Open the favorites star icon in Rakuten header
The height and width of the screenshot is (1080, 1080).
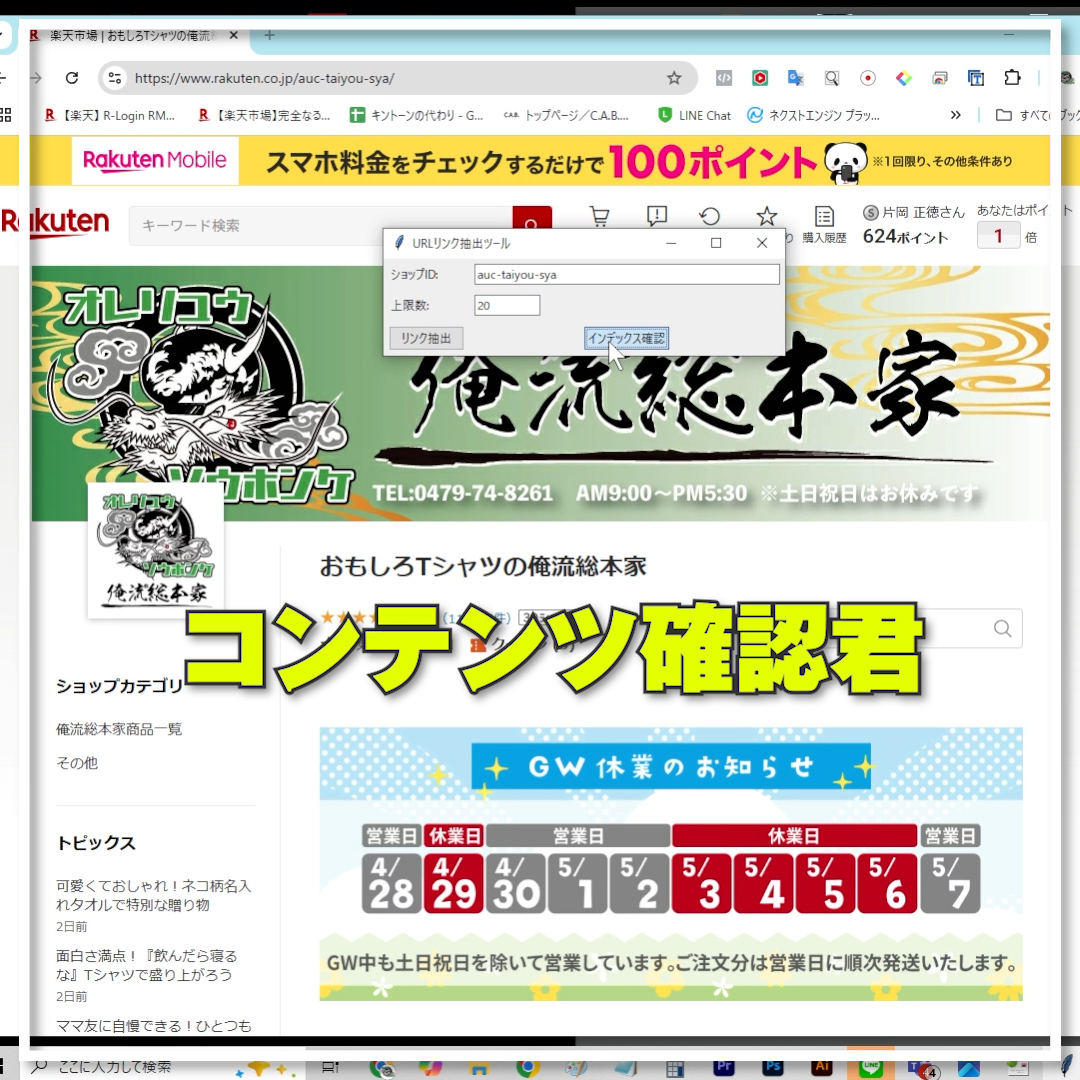pos(766,216)
